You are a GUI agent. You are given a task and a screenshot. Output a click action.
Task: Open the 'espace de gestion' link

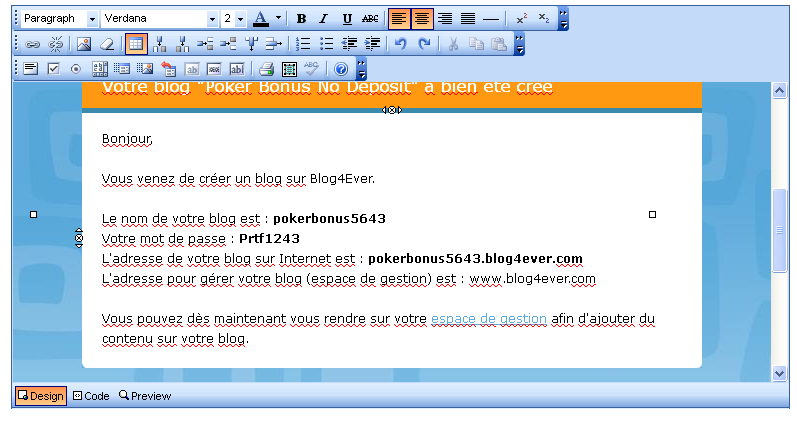(x=489, y=319)
